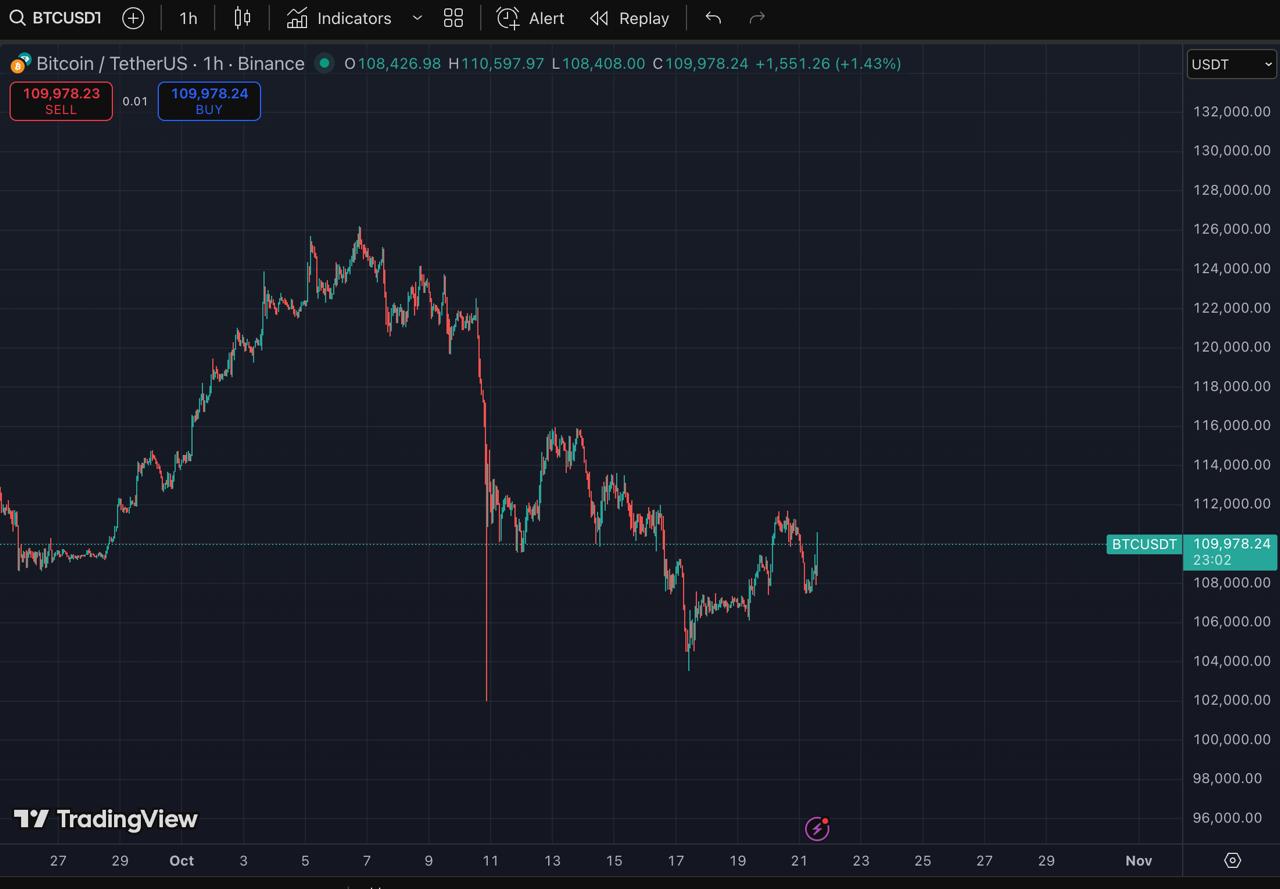Expand the indicators favorites chevron
Viewport: 1280px width, 889px height.
click(418, 18)
